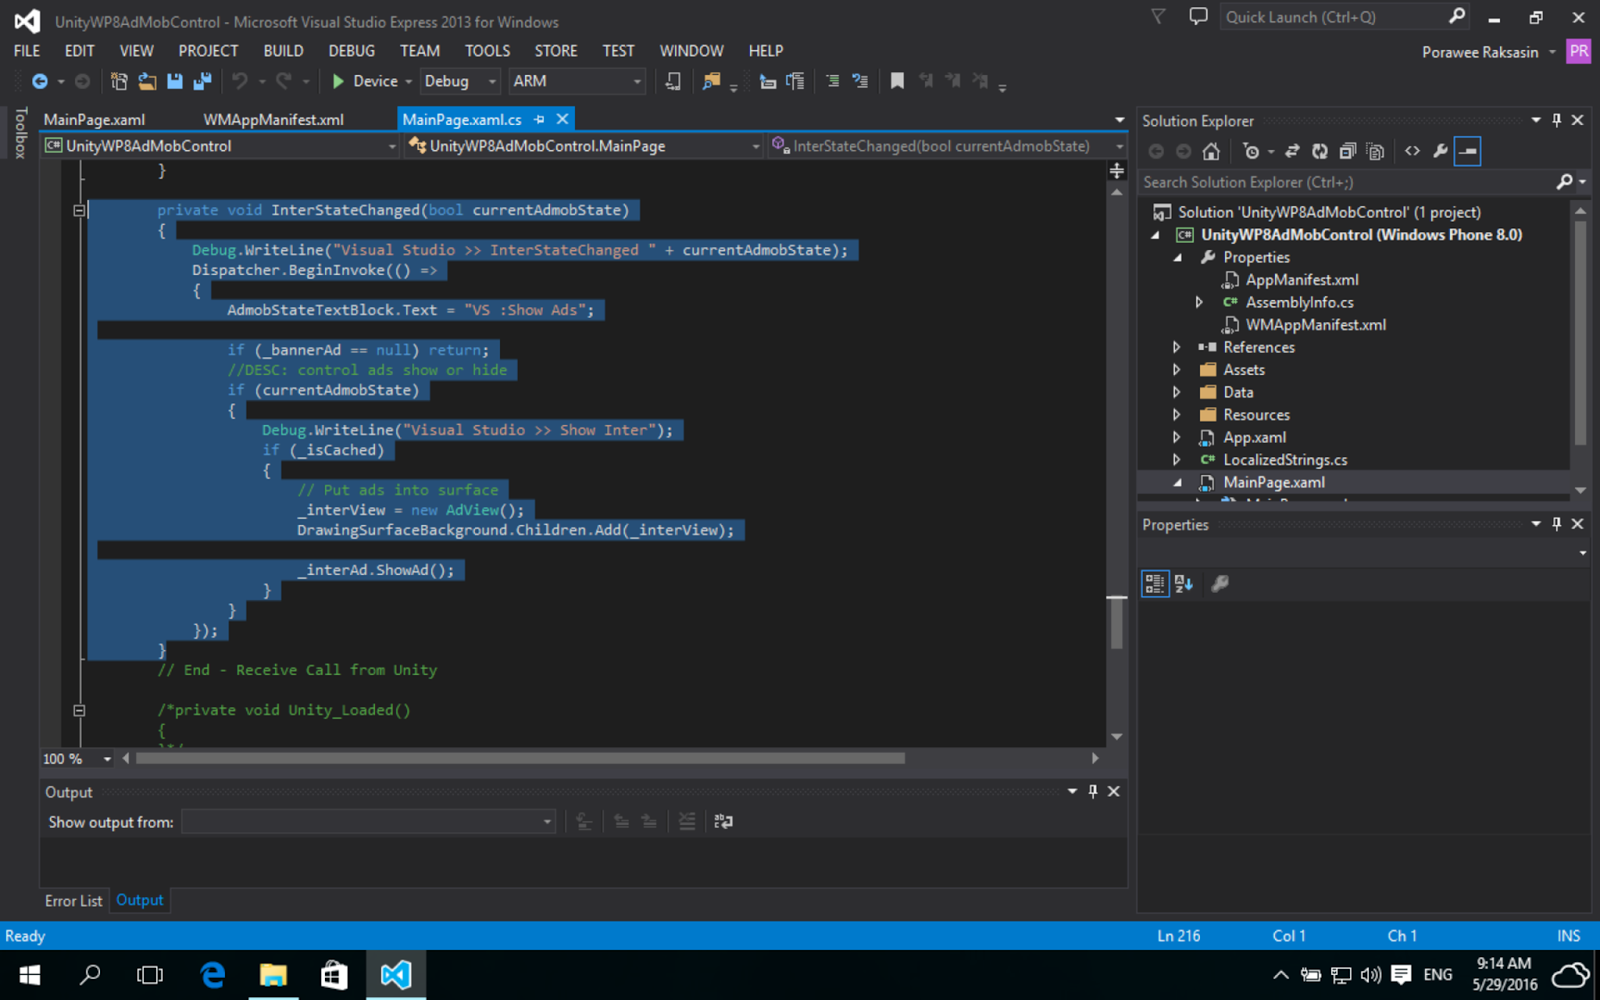Switch to the WMAppManifest.xml tab
The image size is (1600, 1000).
coord(273,119)
